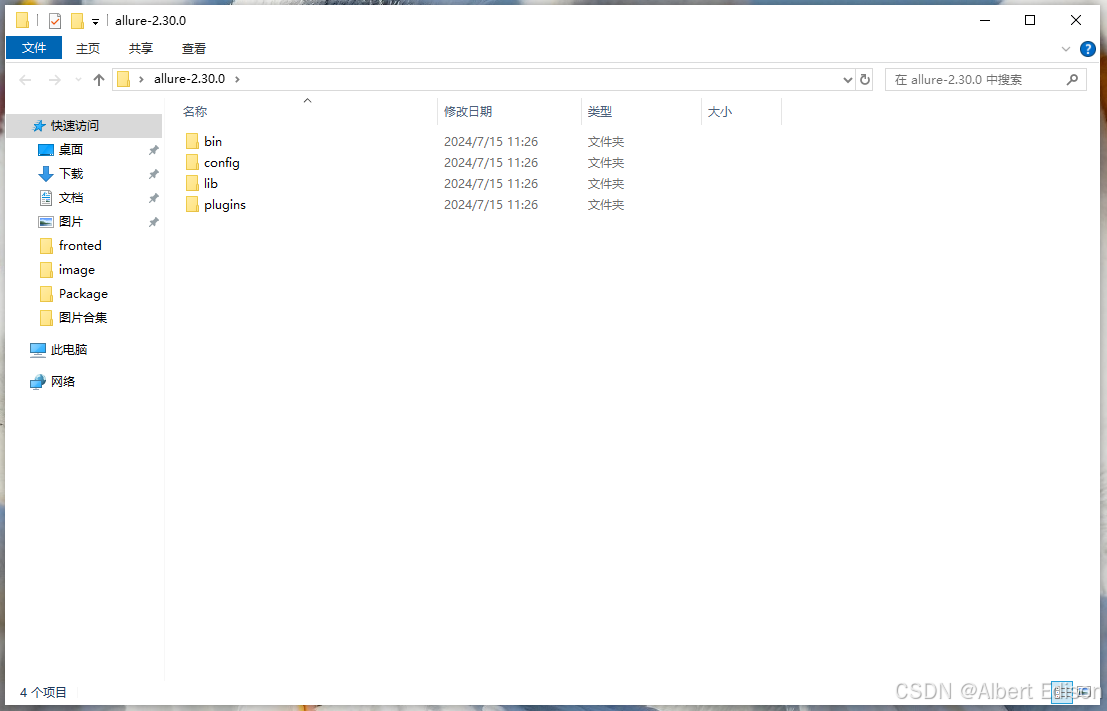This screenshot has width=1107, height=711.
Task: Click the new folder icon in title bar
Action: [77, 20]
